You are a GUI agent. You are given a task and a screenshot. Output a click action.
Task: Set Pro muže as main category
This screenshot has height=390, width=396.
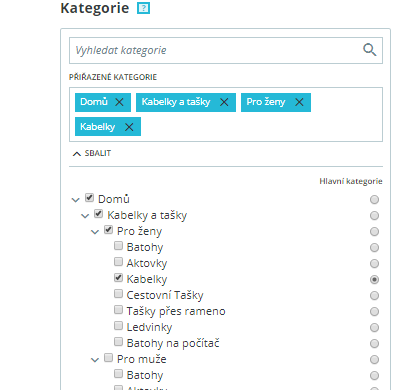click(374, 360)
